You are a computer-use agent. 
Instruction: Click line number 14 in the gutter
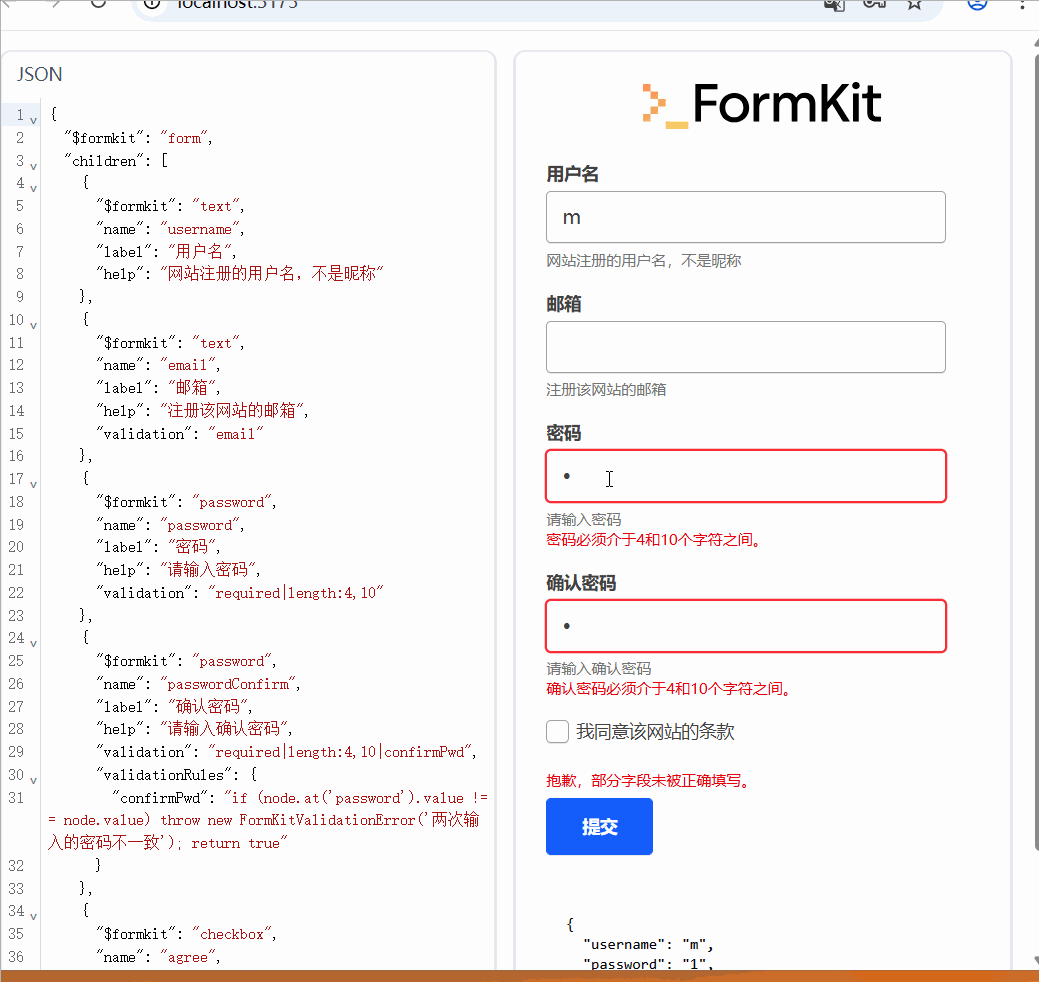tap(17, 411)
